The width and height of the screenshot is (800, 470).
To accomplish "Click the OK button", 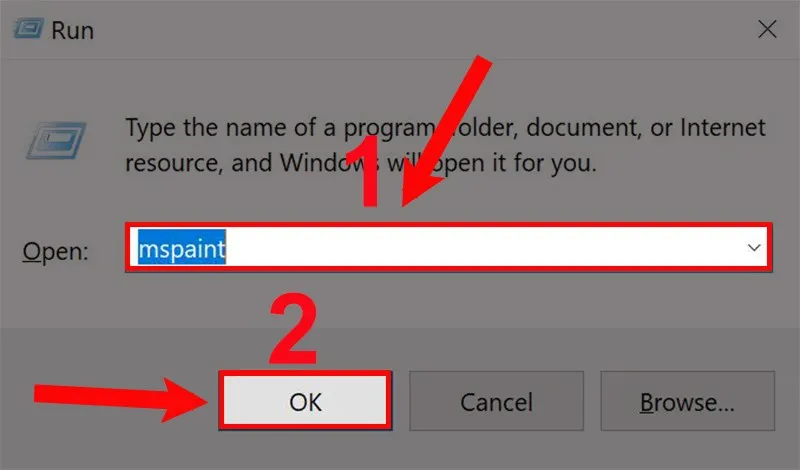I will pyautogui.click(x=305, y=401).
